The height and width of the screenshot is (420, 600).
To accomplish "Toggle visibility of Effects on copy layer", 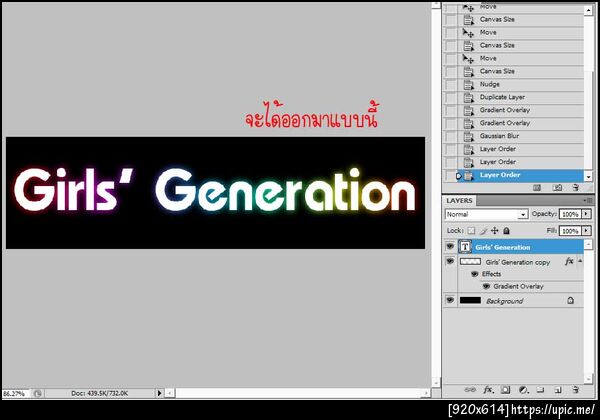I will [x=474, y=274].
